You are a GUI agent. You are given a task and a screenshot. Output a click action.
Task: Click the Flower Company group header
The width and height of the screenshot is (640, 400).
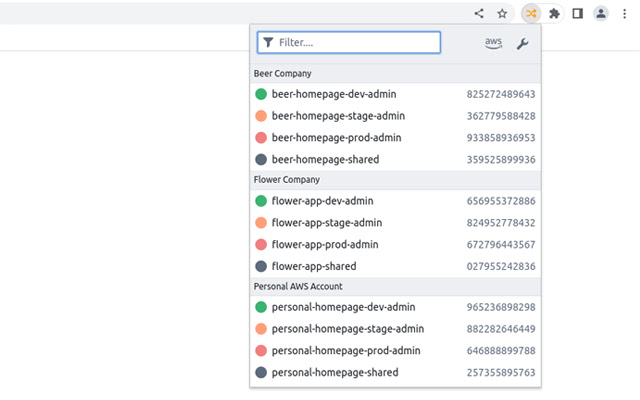(396, 180)
